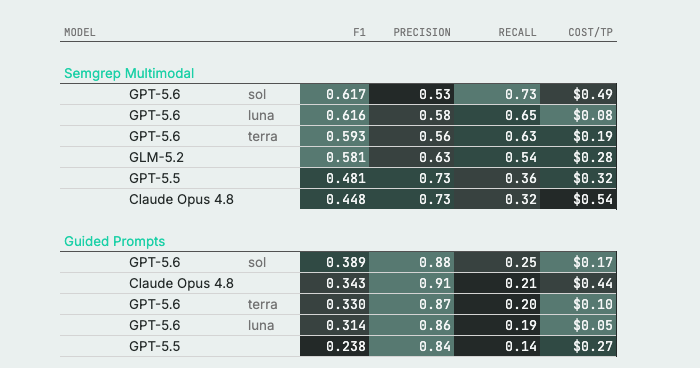
Task: Select the GLM-5.2 model row
Action: coord(338,157)
